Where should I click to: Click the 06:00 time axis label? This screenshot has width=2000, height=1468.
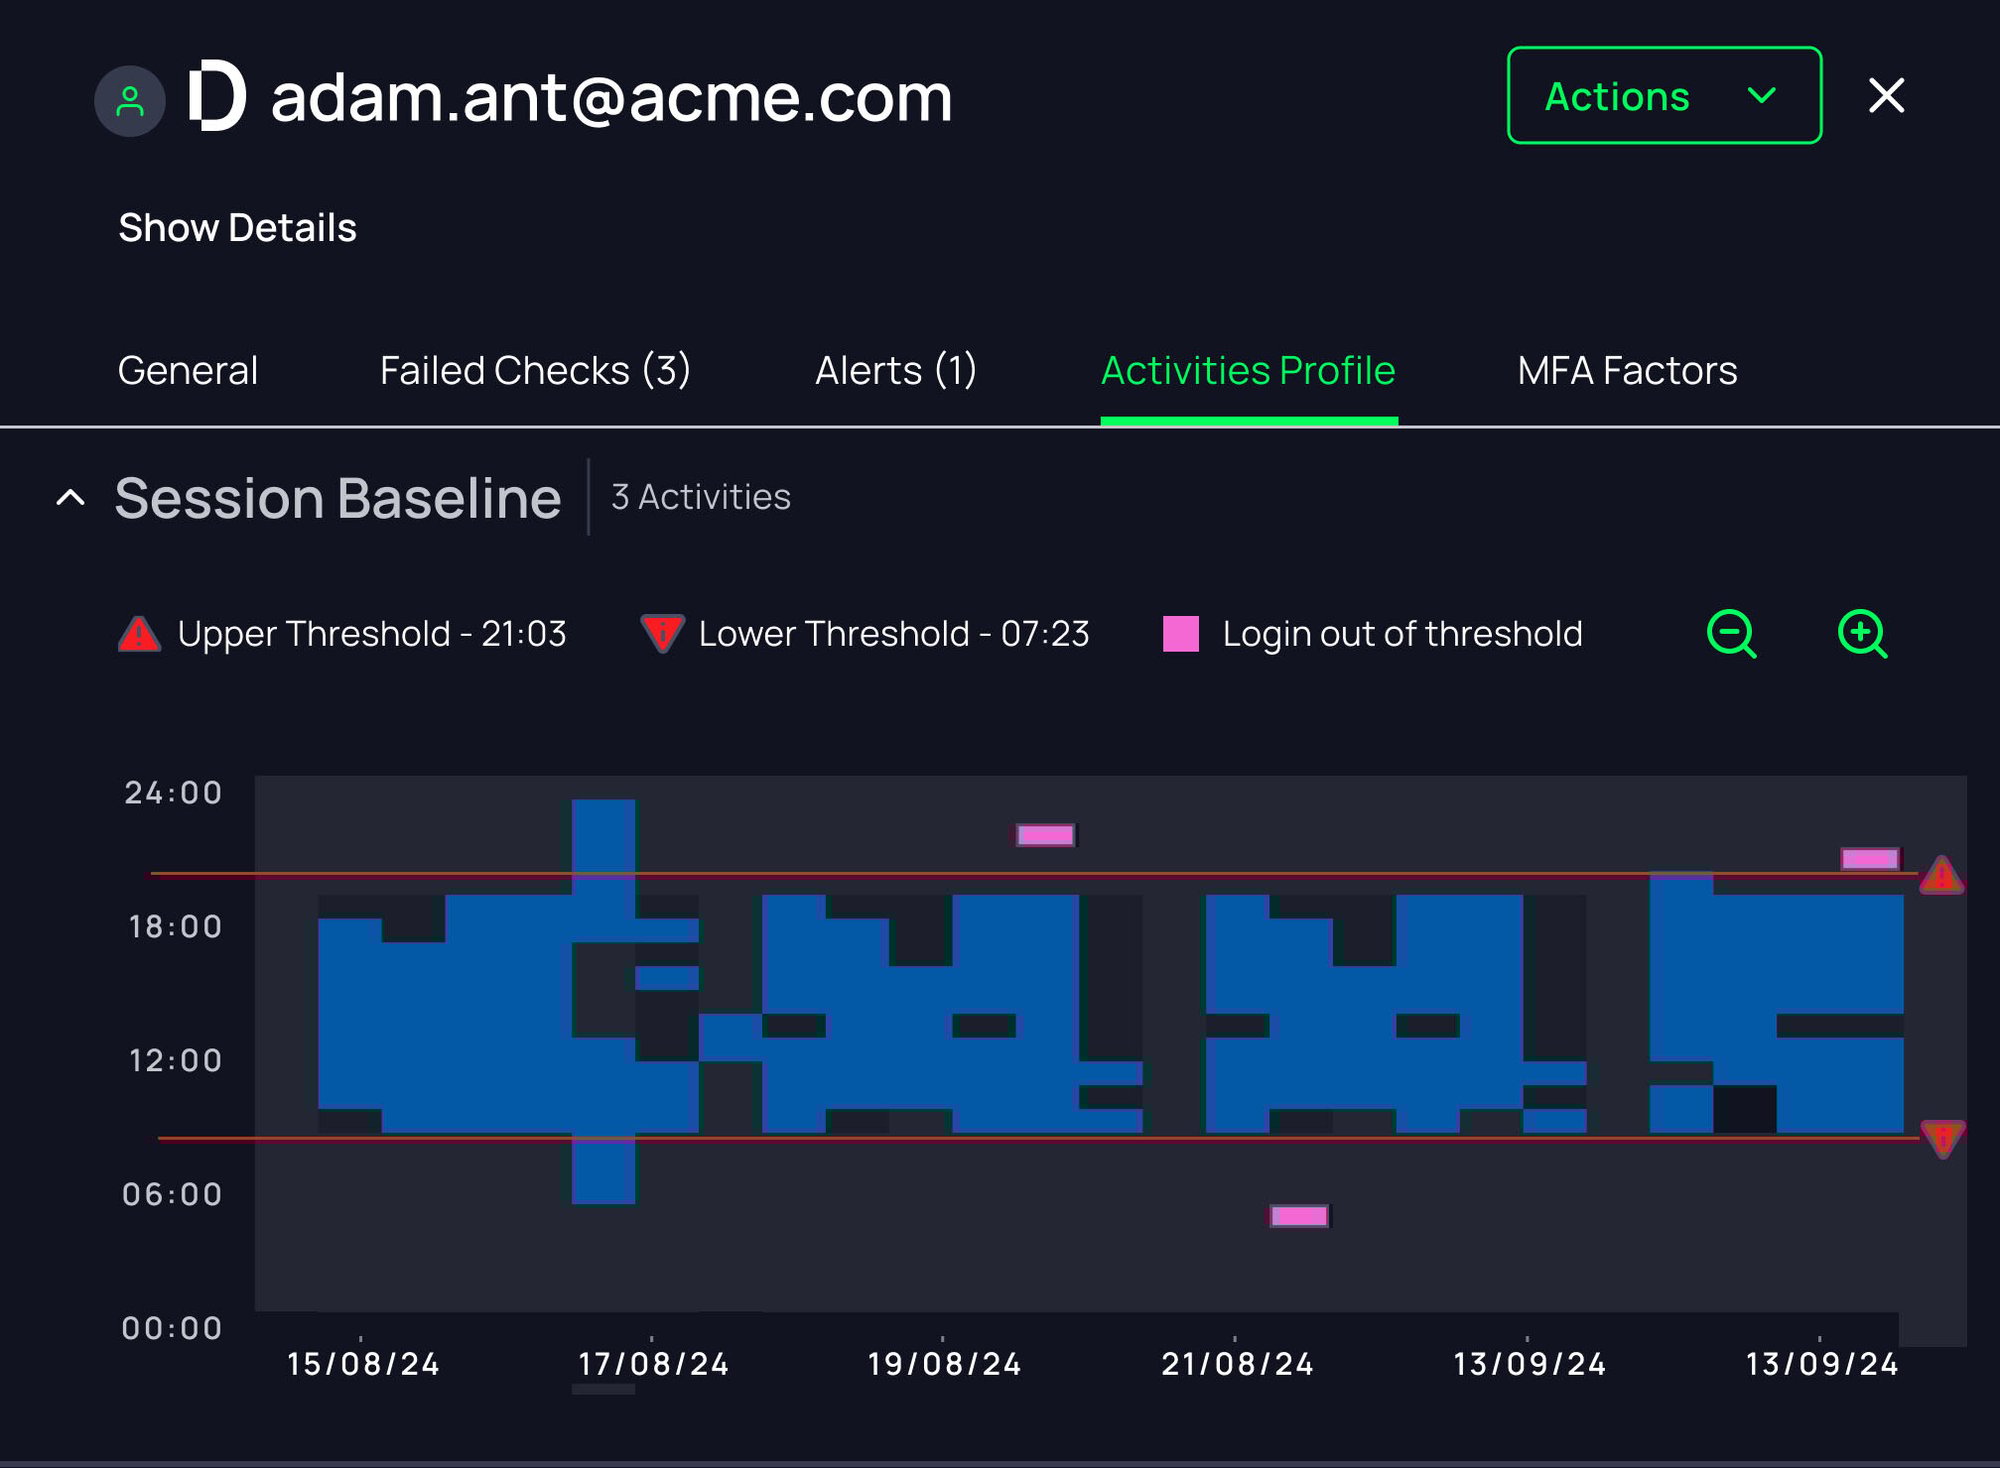point(172,1194)
